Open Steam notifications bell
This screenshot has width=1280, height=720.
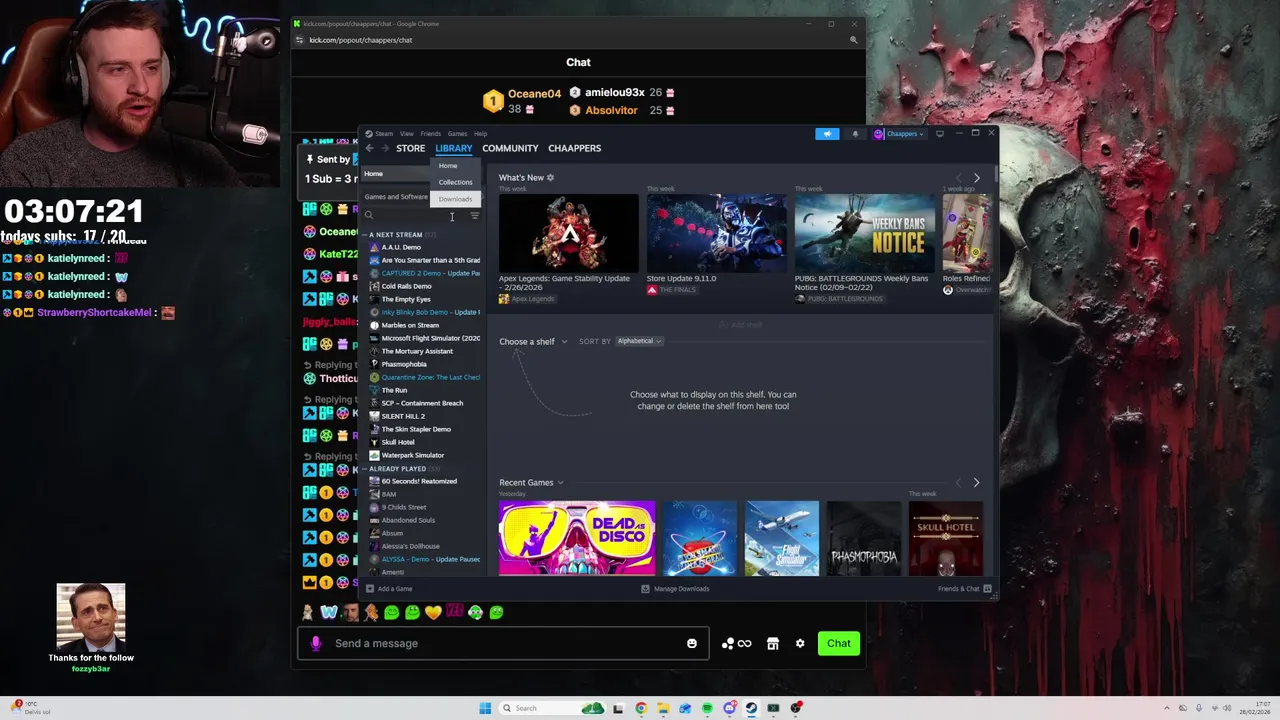coord(854,133)
